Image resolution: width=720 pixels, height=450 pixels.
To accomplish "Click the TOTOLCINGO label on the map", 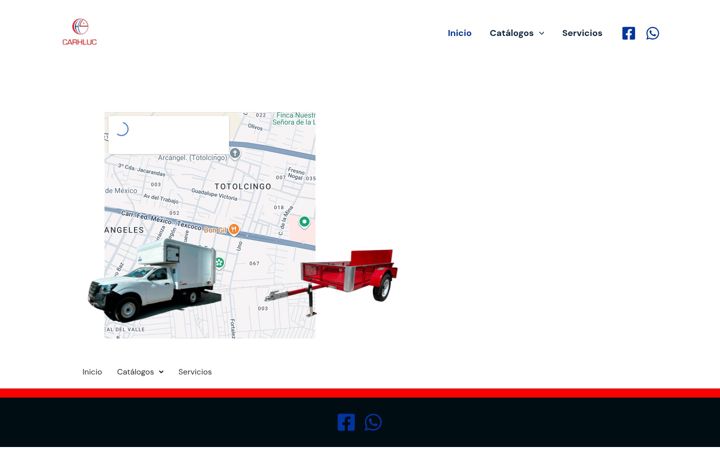I will coord(243,186).
